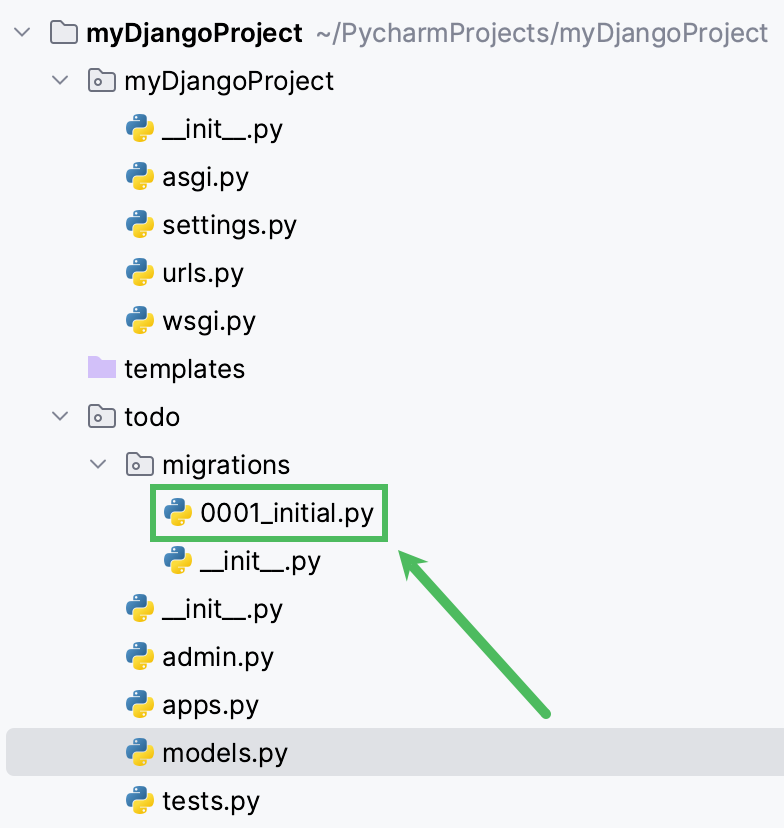
Task: Select the templates folder entry
Action: 184,369
